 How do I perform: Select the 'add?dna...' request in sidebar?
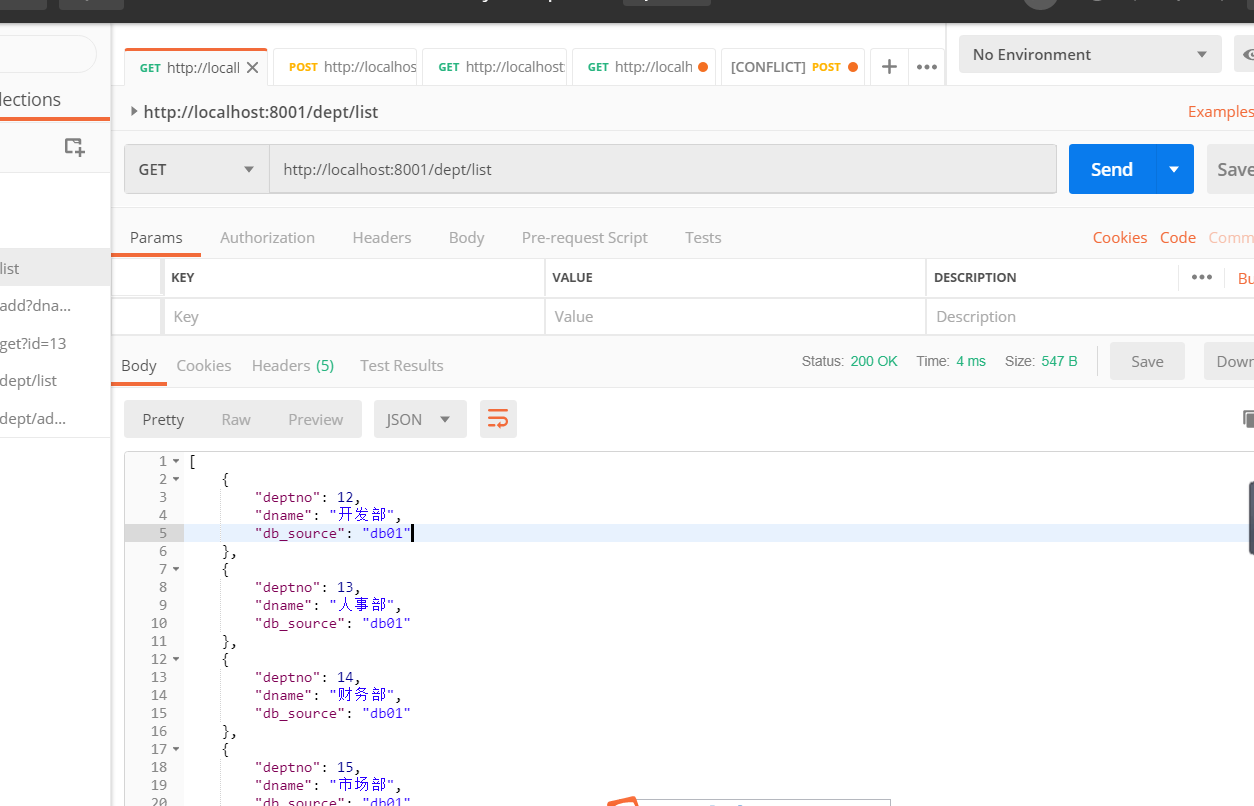click(x=55, y=305)
